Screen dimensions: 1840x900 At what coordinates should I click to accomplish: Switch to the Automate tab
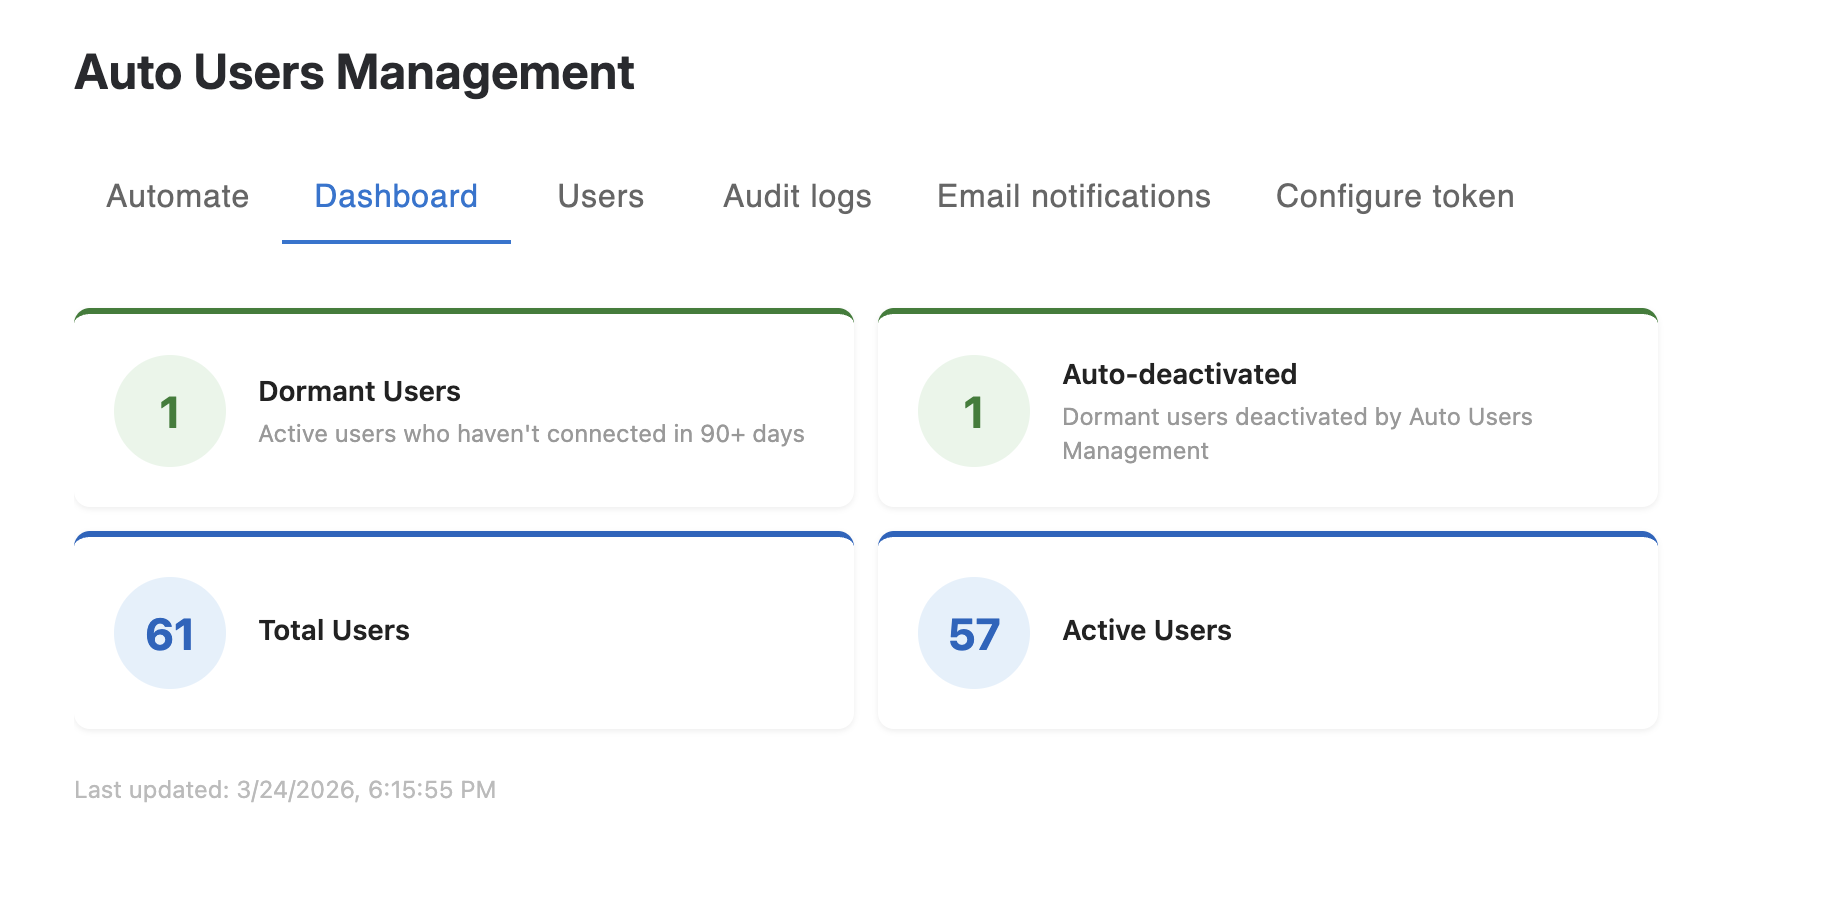(x=177, y=197)
